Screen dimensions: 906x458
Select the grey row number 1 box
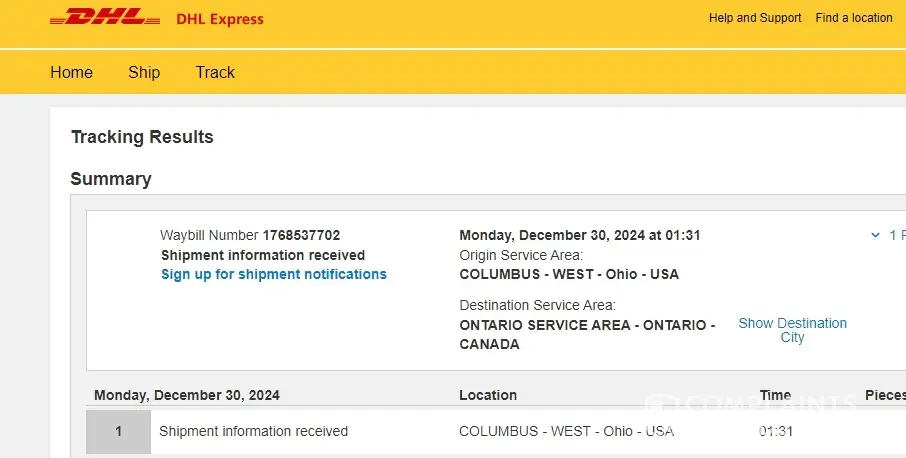[x=118, y=432]
